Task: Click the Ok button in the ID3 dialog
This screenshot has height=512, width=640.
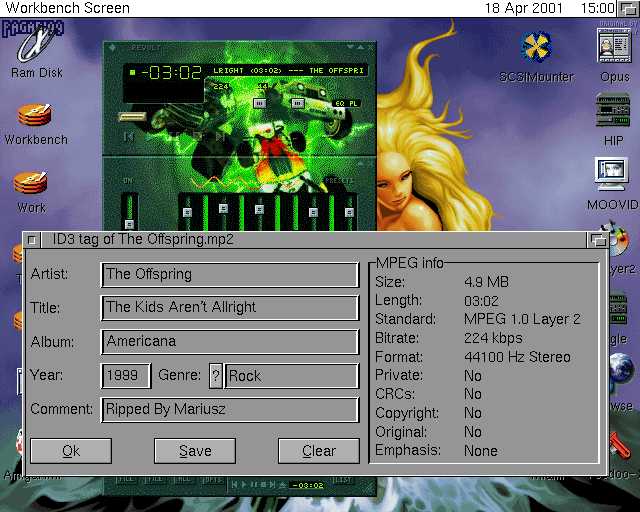Action: 71,451
